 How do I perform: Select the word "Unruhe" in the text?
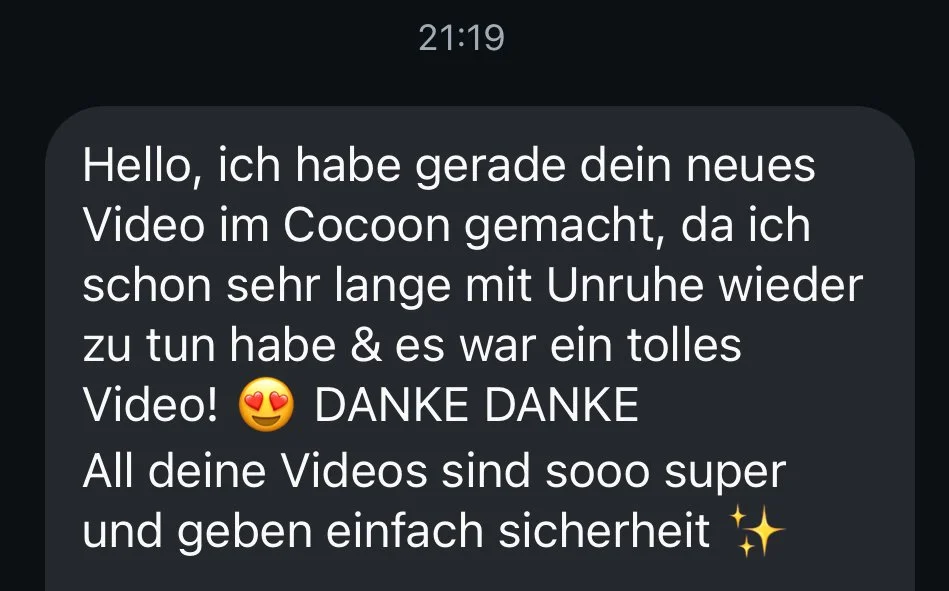point(625,285)
